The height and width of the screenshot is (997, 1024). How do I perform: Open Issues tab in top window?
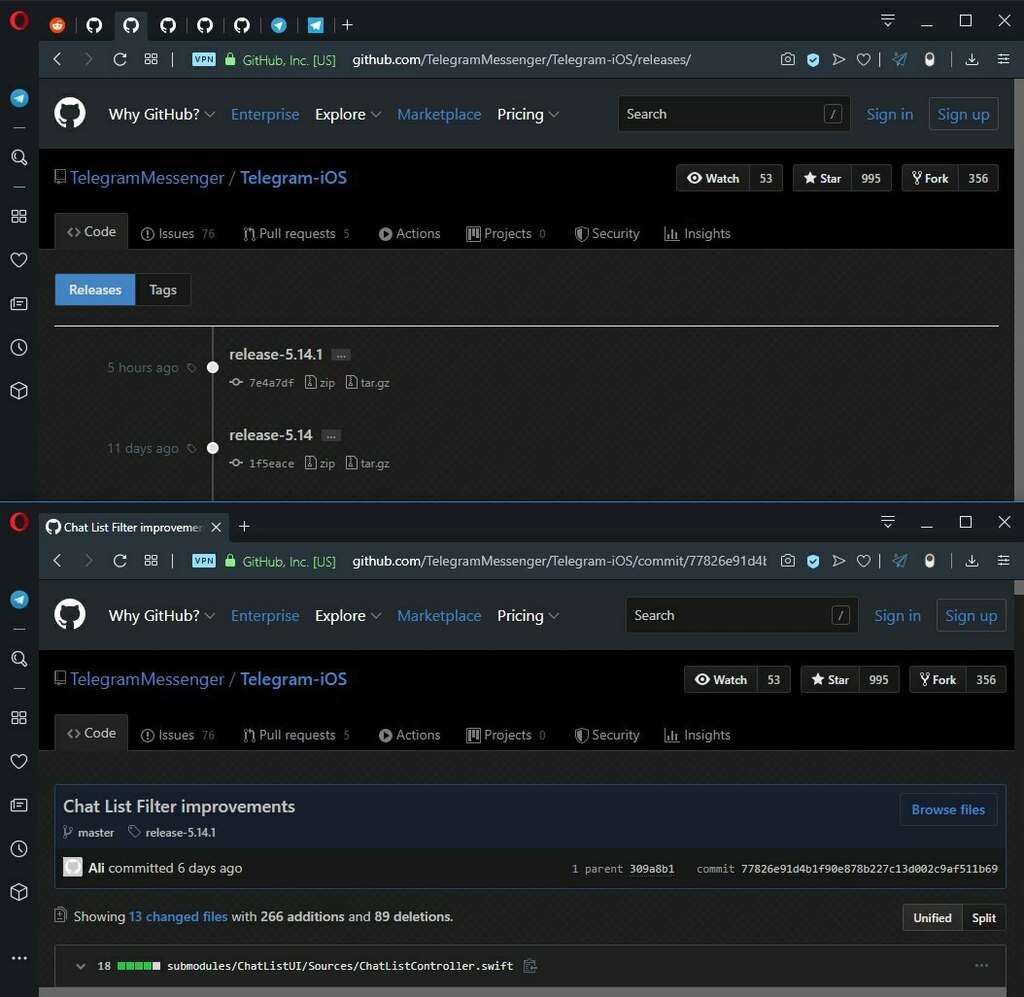coord(177,234)
